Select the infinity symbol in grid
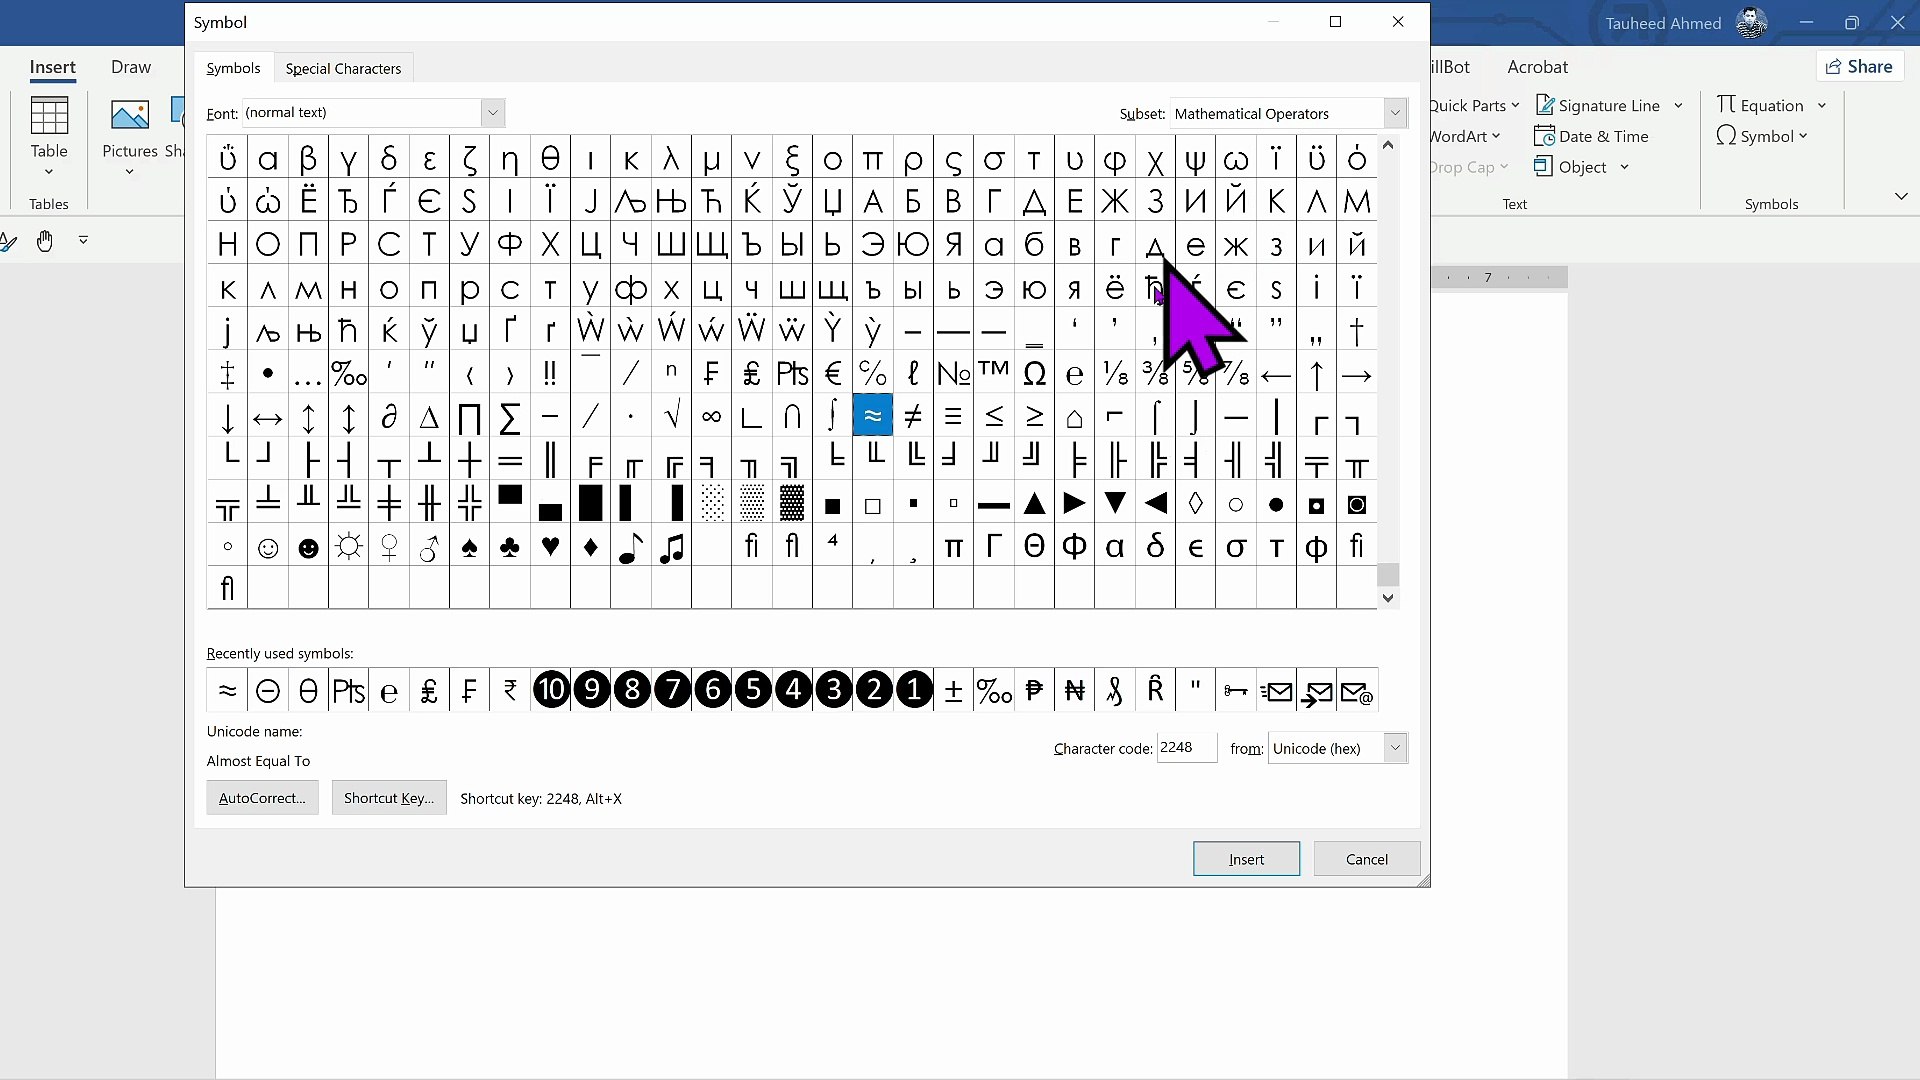 [711, 416]
